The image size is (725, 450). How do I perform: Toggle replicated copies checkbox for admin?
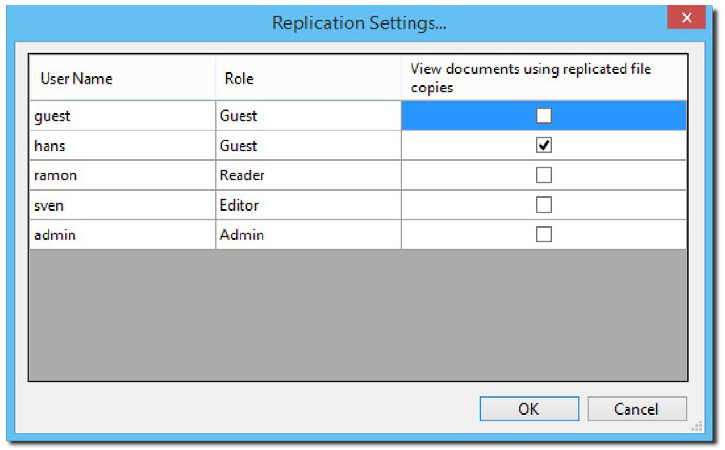544,235
